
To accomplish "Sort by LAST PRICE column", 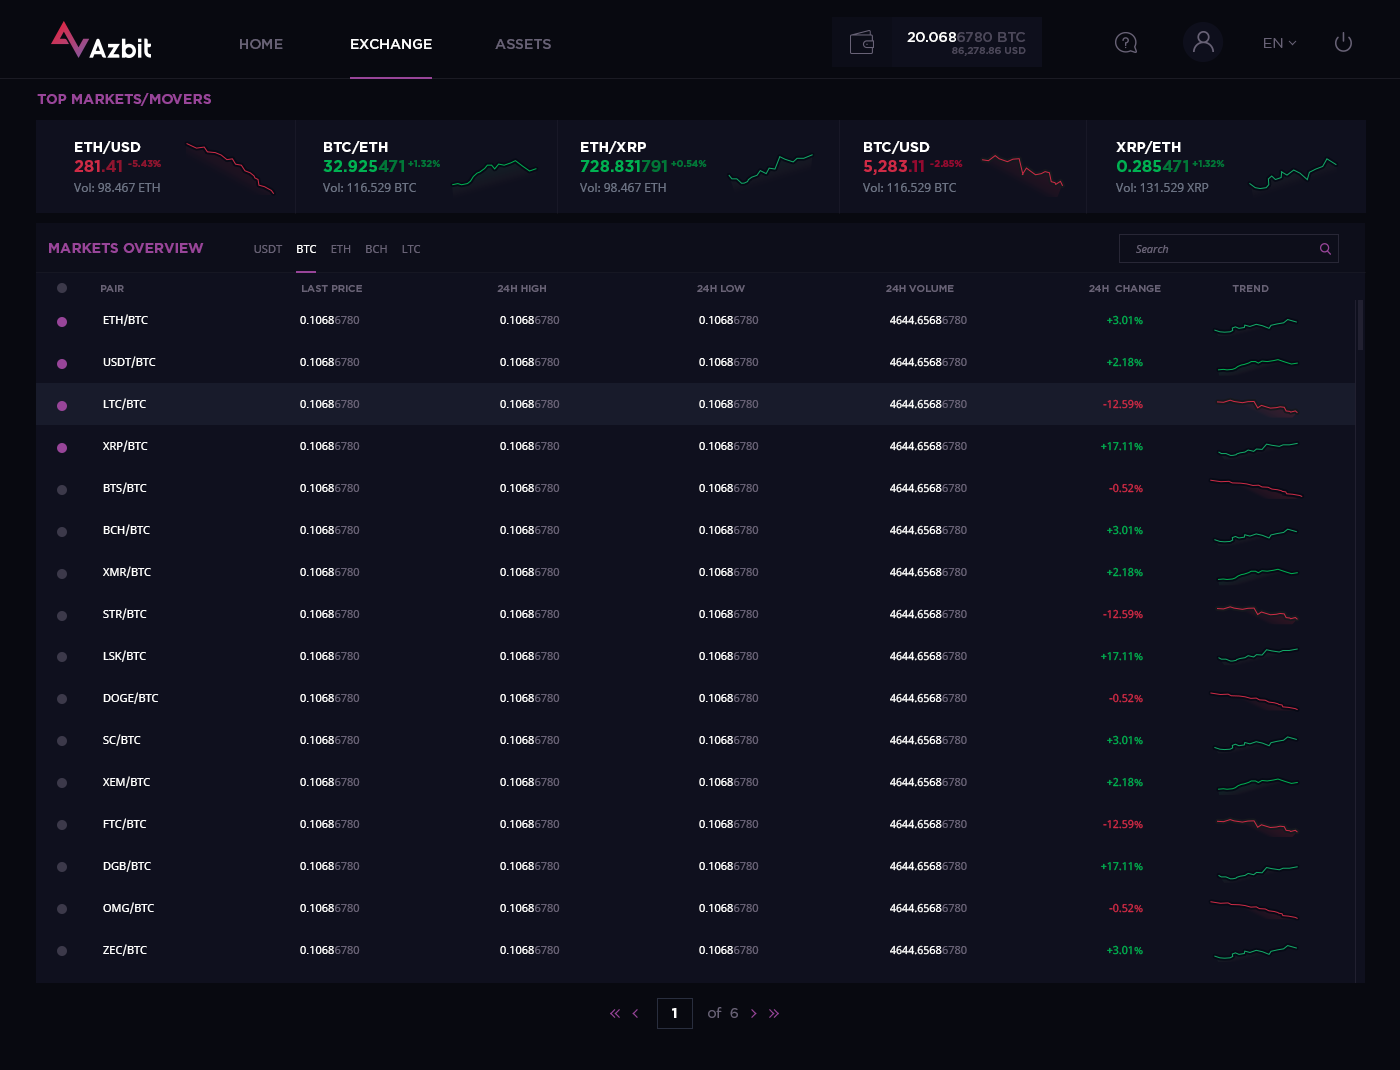I will click(x=332, y=288).
